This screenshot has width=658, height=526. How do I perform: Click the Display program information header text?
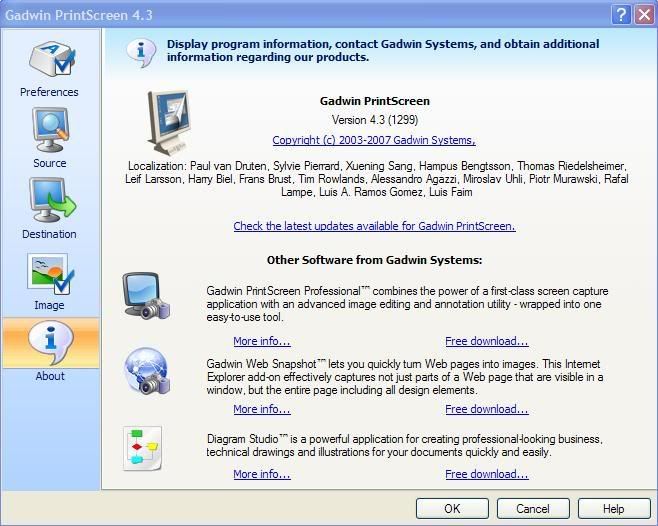point(383,50)
